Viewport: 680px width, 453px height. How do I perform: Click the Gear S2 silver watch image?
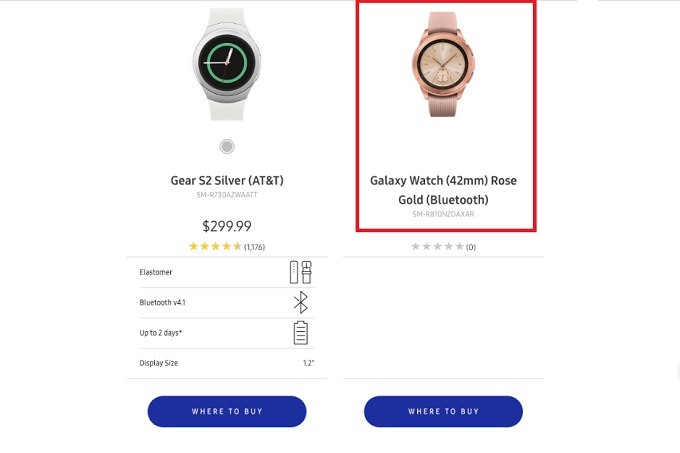point(227,64)
